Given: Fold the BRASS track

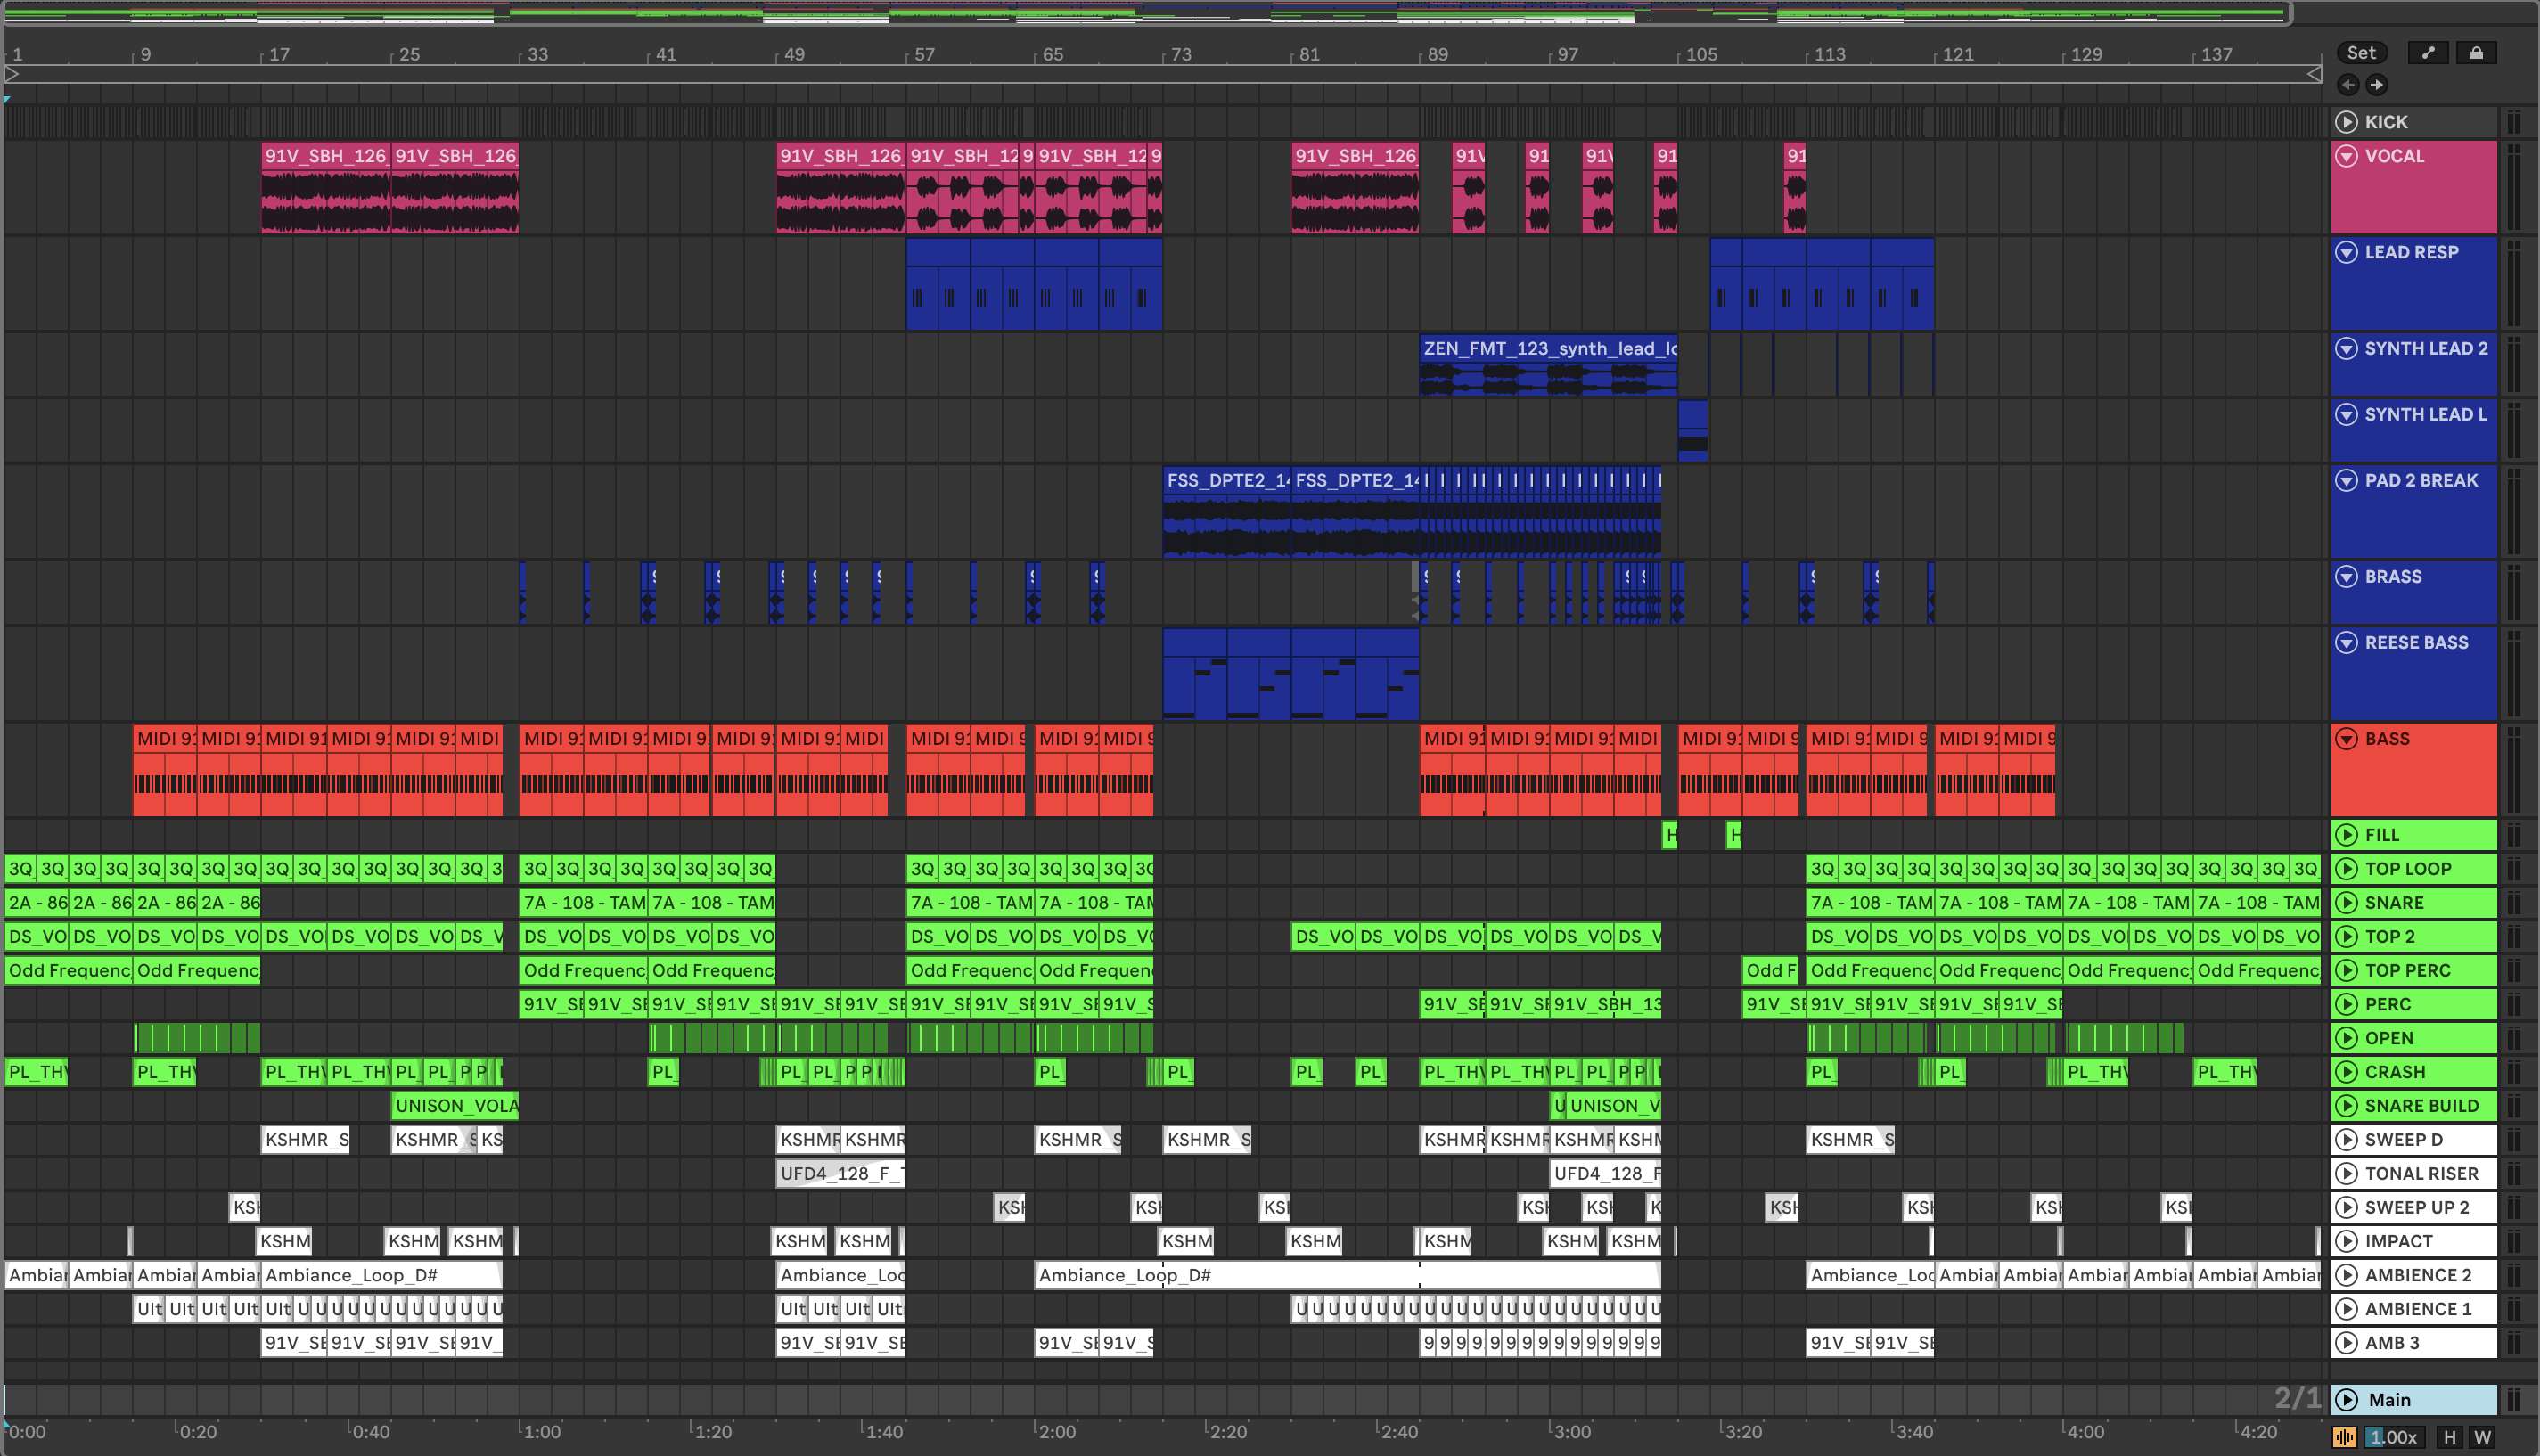Looking at the screenshot, I should point(2346,576).
